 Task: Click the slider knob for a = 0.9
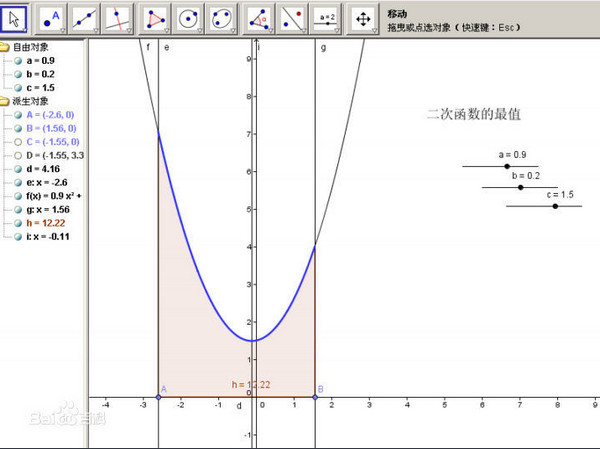pos(507,166)
